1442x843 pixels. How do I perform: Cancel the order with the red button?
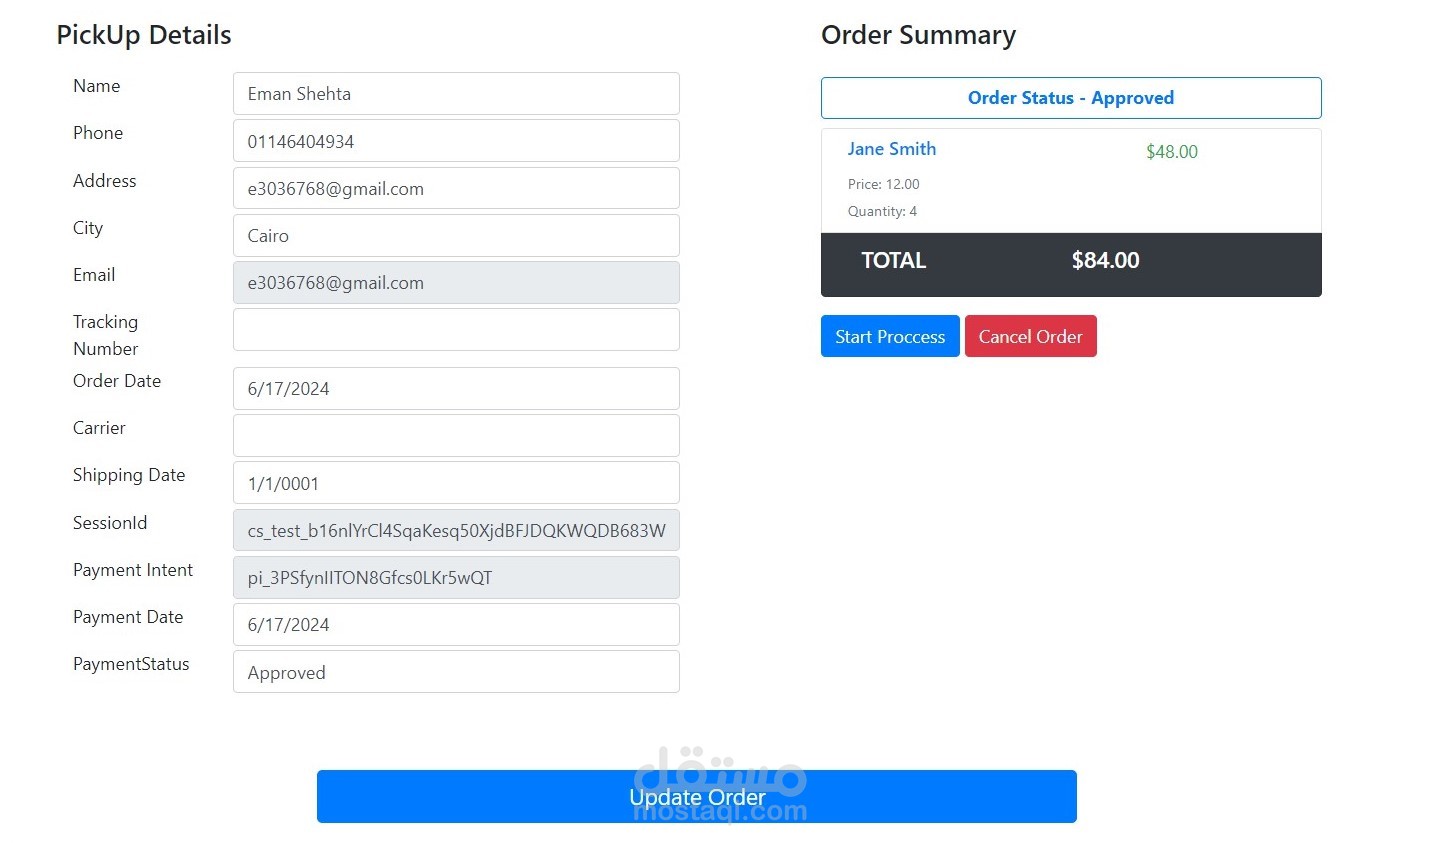tap(1030, 336)
